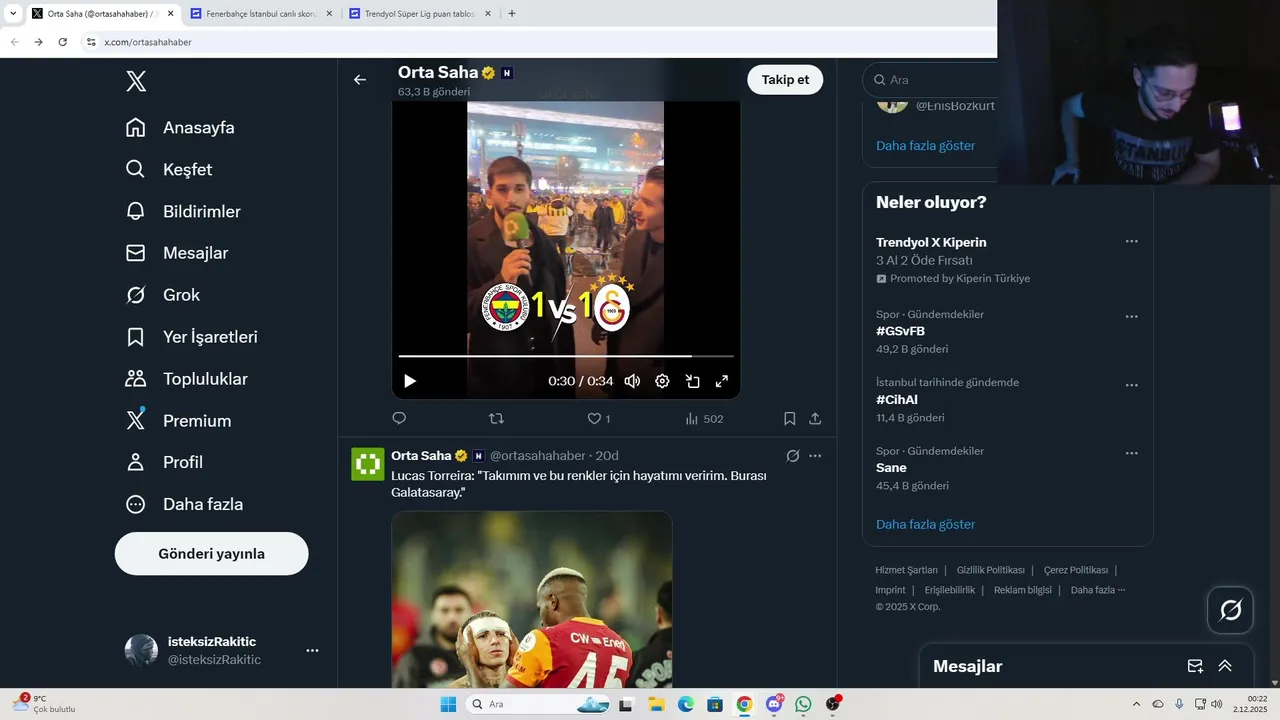Open Profil page
Screen dimensions: 1280x720
165,463
